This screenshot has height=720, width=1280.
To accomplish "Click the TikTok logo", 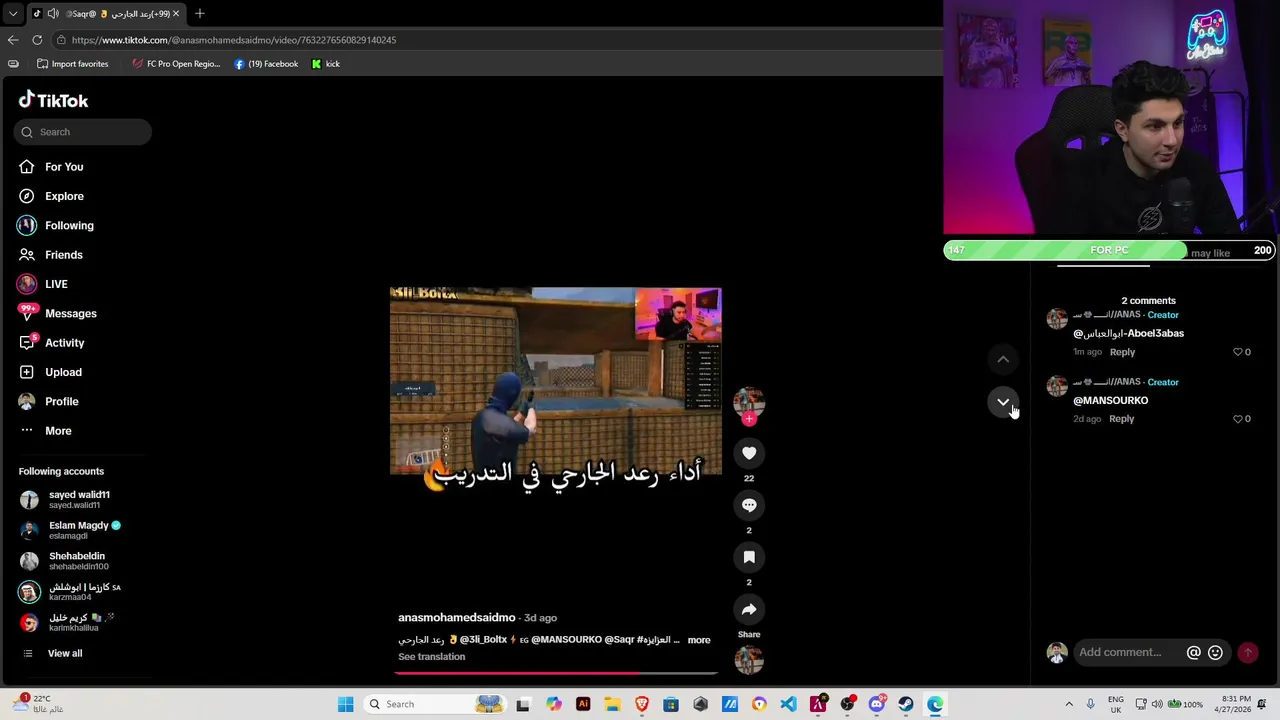I will click(53, 100).
